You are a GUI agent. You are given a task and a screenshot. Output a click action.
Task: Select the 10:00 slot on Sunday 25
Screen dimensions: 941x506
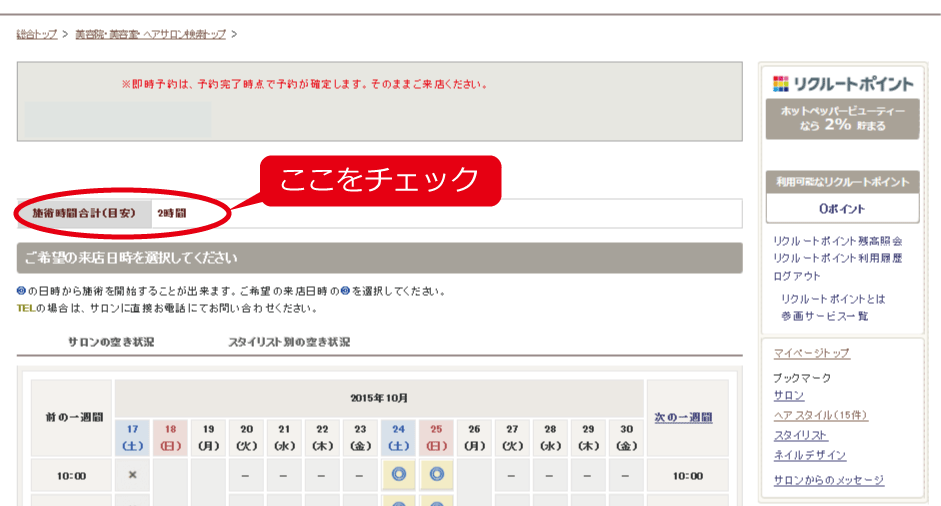(x=437, y=475)
